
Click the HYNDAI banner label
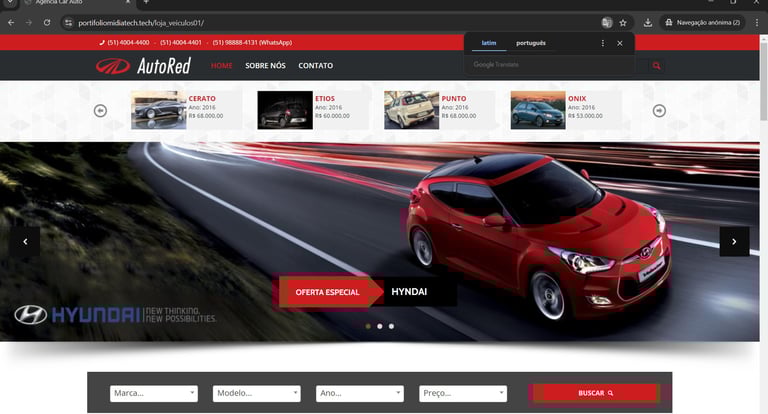coord(409,292)
